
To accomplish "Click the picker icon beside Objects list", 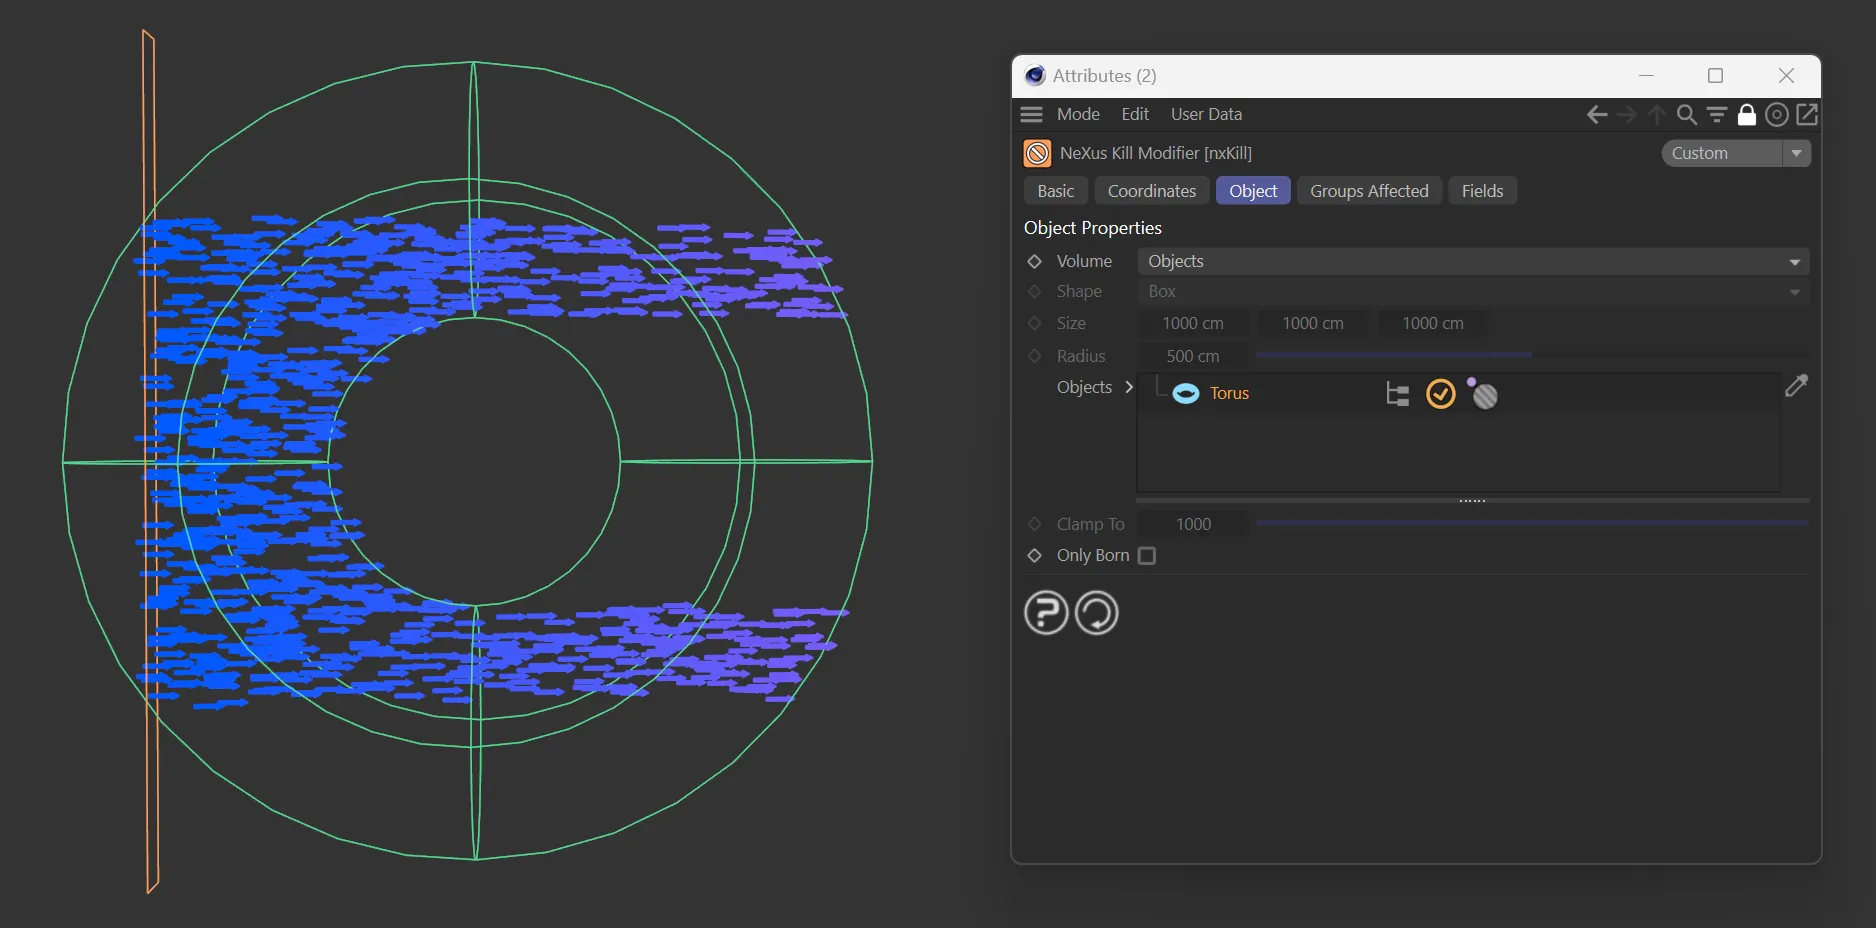I will [1796, 386].
